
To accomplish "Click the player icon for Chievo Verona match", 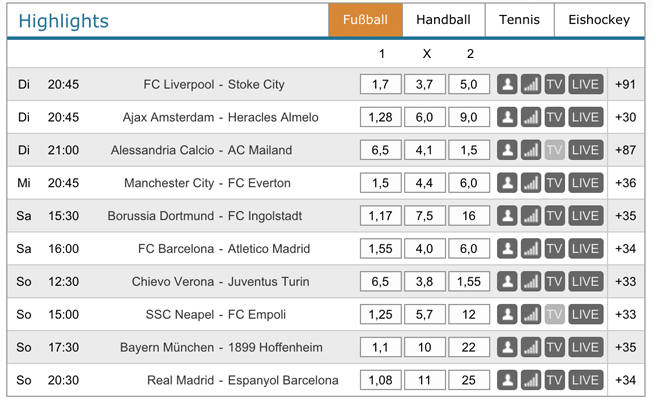I will tap(507, 281).
